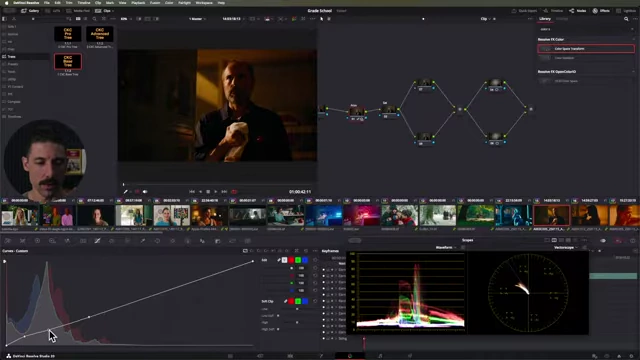Open the Blur palette
Screen dimensions: 640x360
point(202,241)
